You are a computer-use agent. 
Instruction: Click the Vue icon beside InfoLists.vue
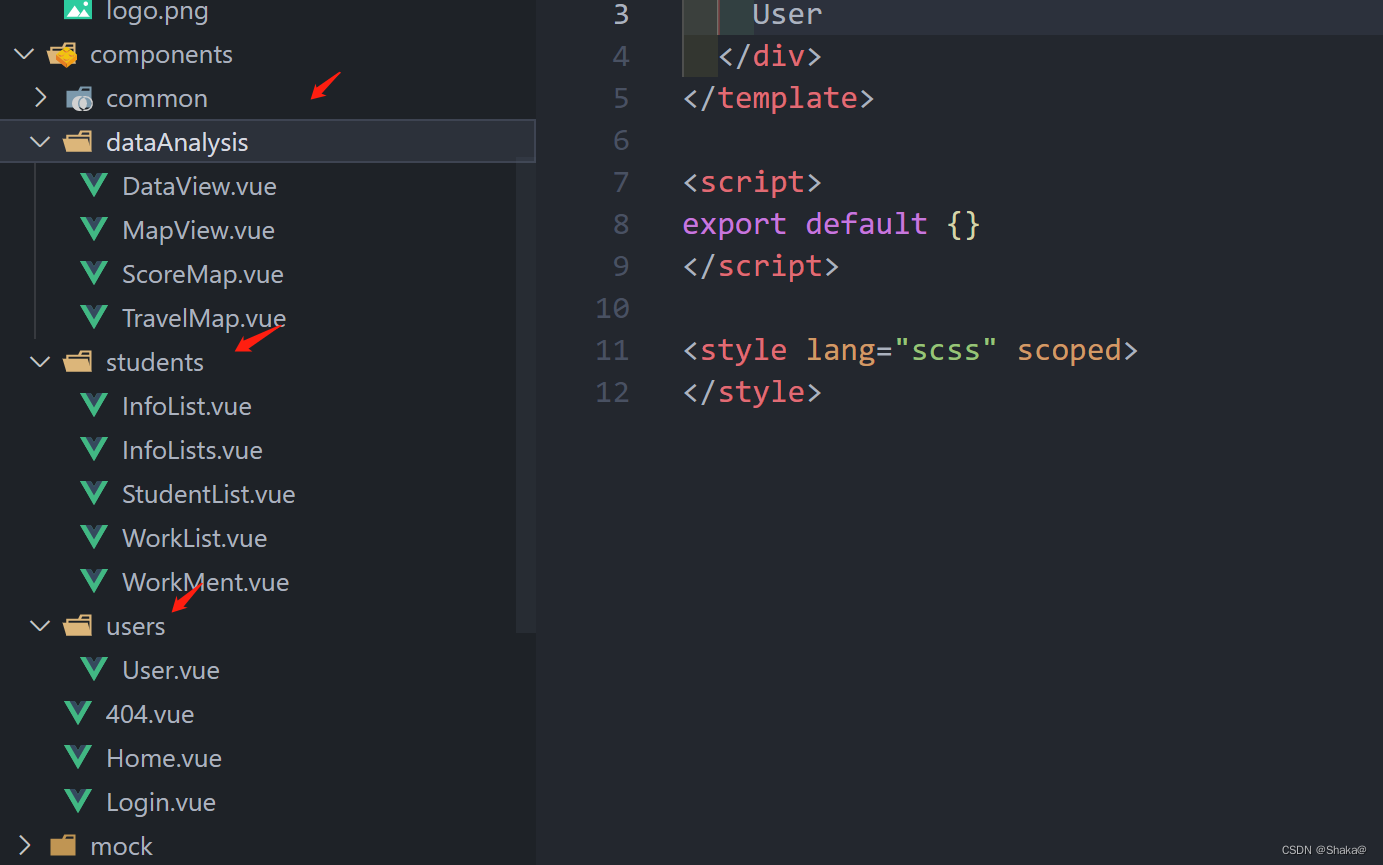(94, 450)
